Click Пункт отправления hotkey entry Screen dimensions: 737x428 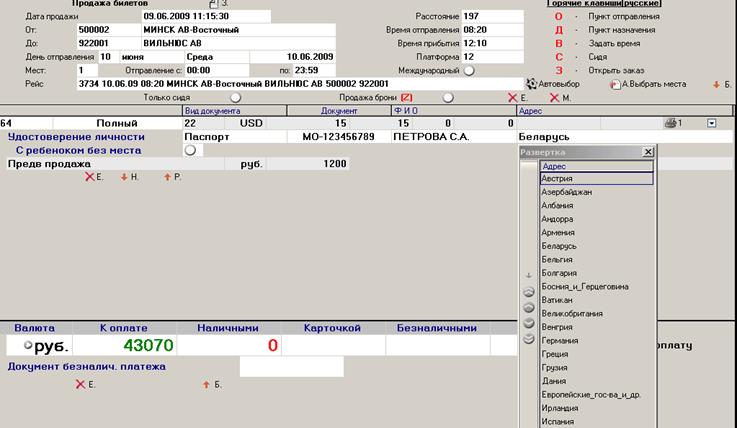(x=624, y=16)
